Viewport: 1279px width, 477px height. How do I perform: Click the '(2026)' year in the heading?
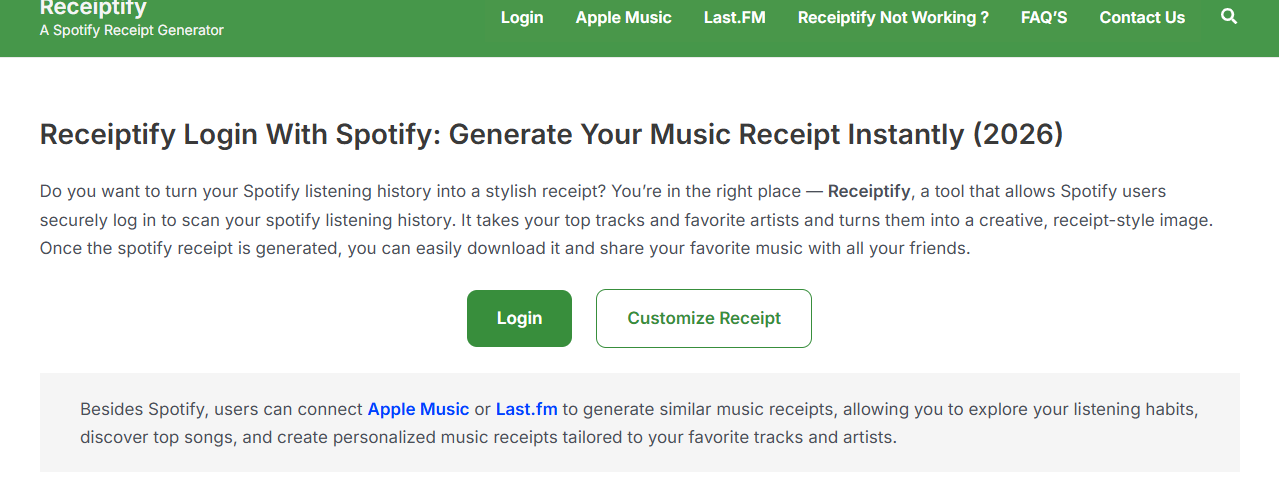[x=1017, y=134]
